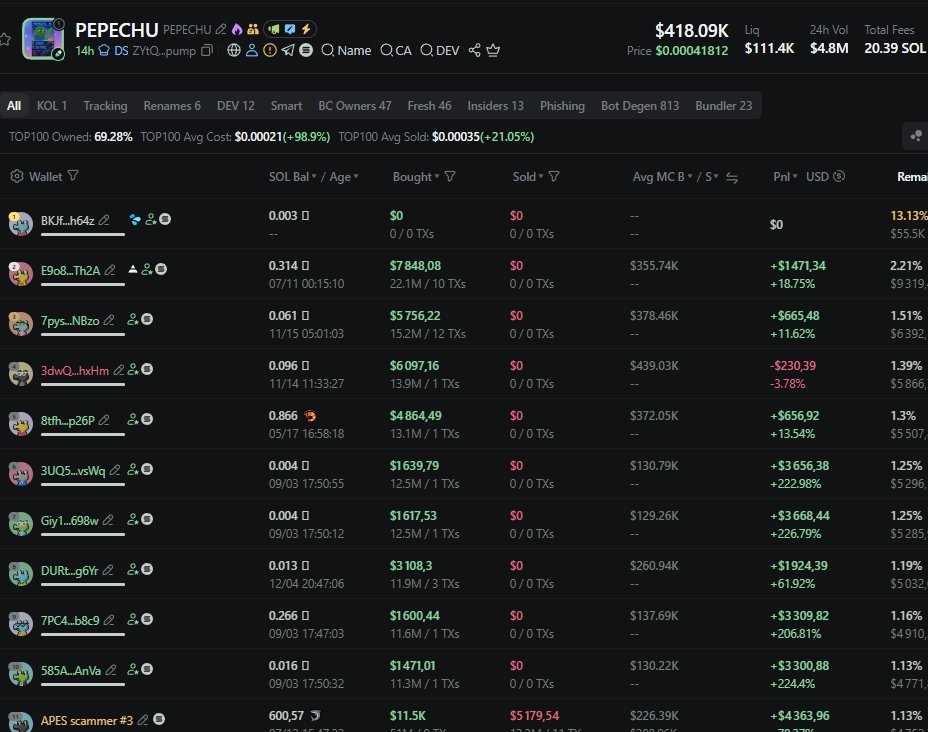Copy the ZYtQ...pump contract address
The height and width of the screenshot is (732, 928).
[207, 51]
